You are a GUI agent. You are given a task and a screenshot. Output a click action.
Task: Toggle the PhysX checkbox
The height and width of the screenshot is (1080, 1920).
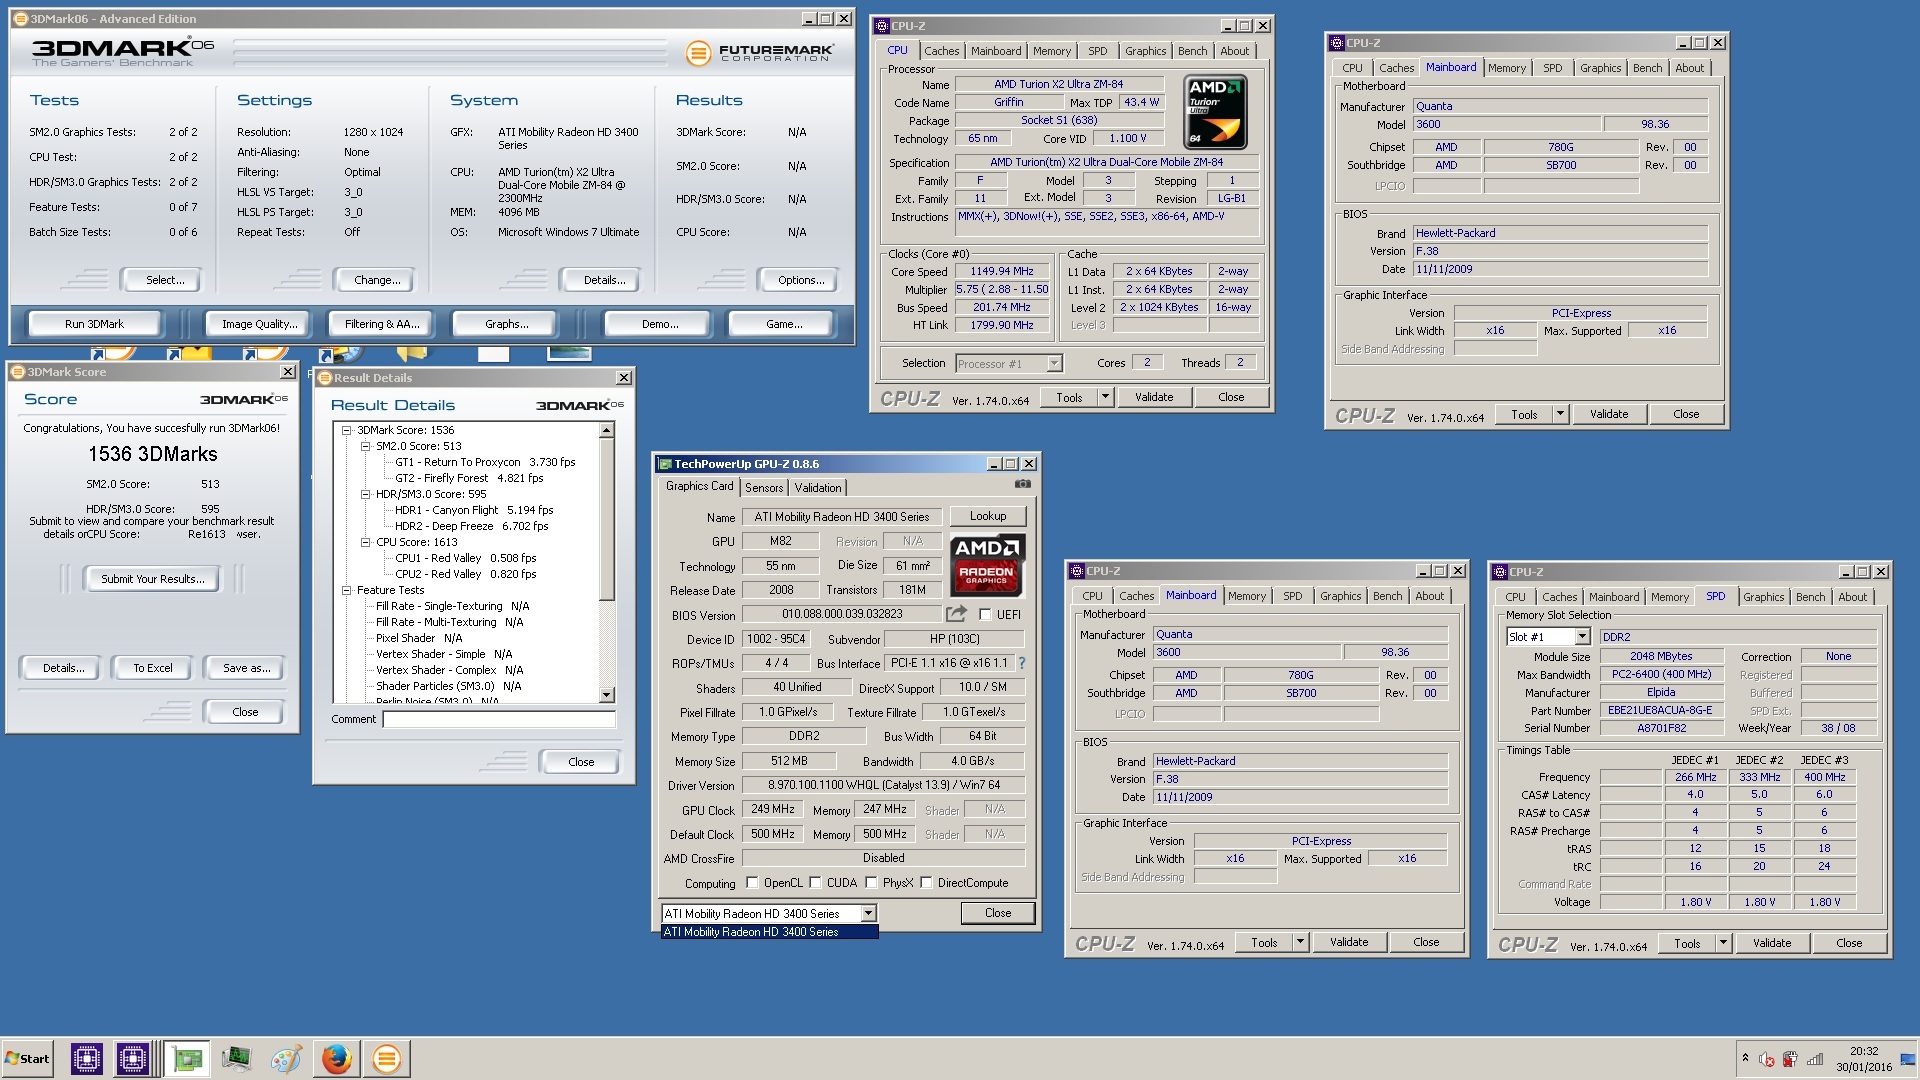click(x=871, y=883)
